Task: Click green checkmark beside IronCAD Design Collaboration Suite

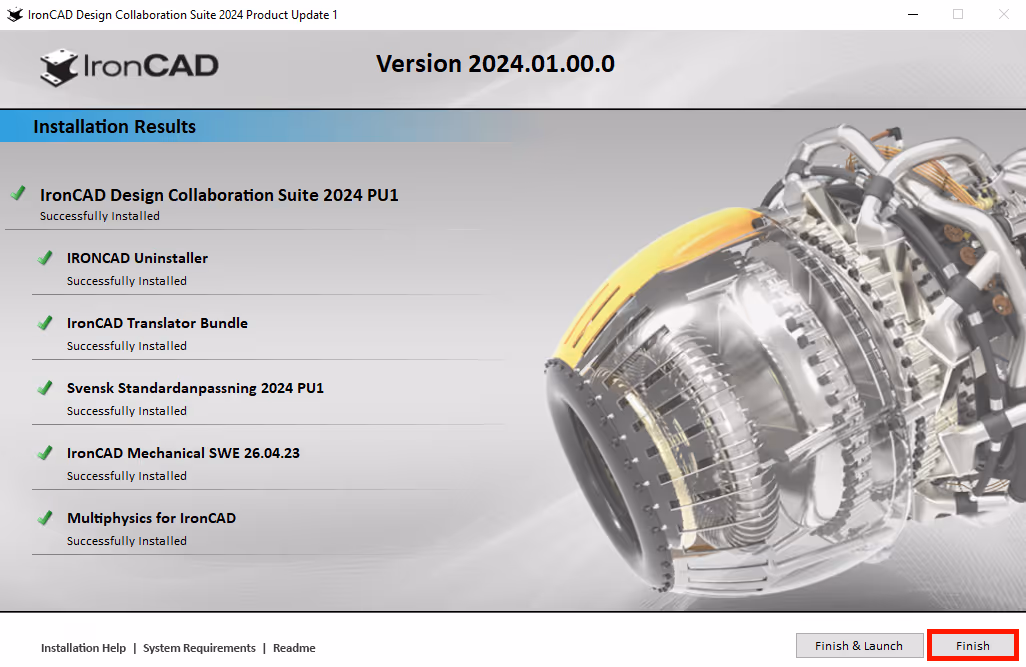Action: [18, 193]
